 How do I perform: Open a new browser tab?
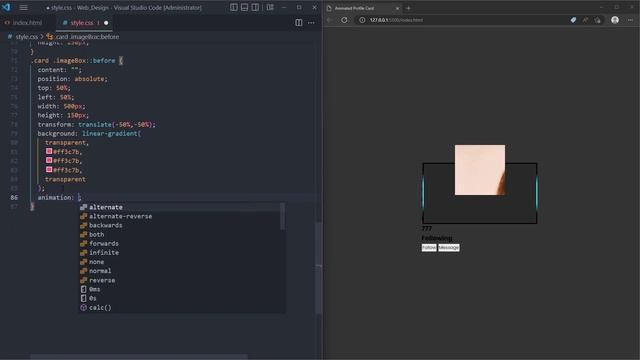pos(408,8)
